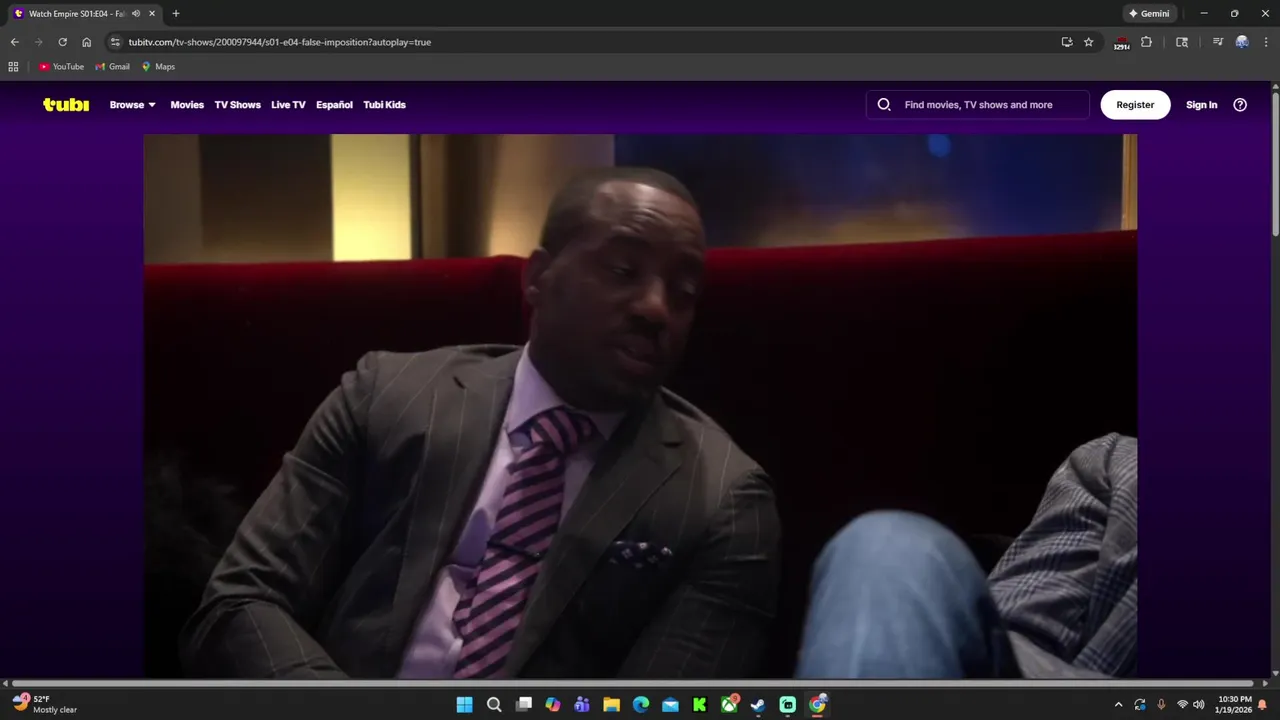
Task: Open Tubi Kids section
Action: click(384, 104)
